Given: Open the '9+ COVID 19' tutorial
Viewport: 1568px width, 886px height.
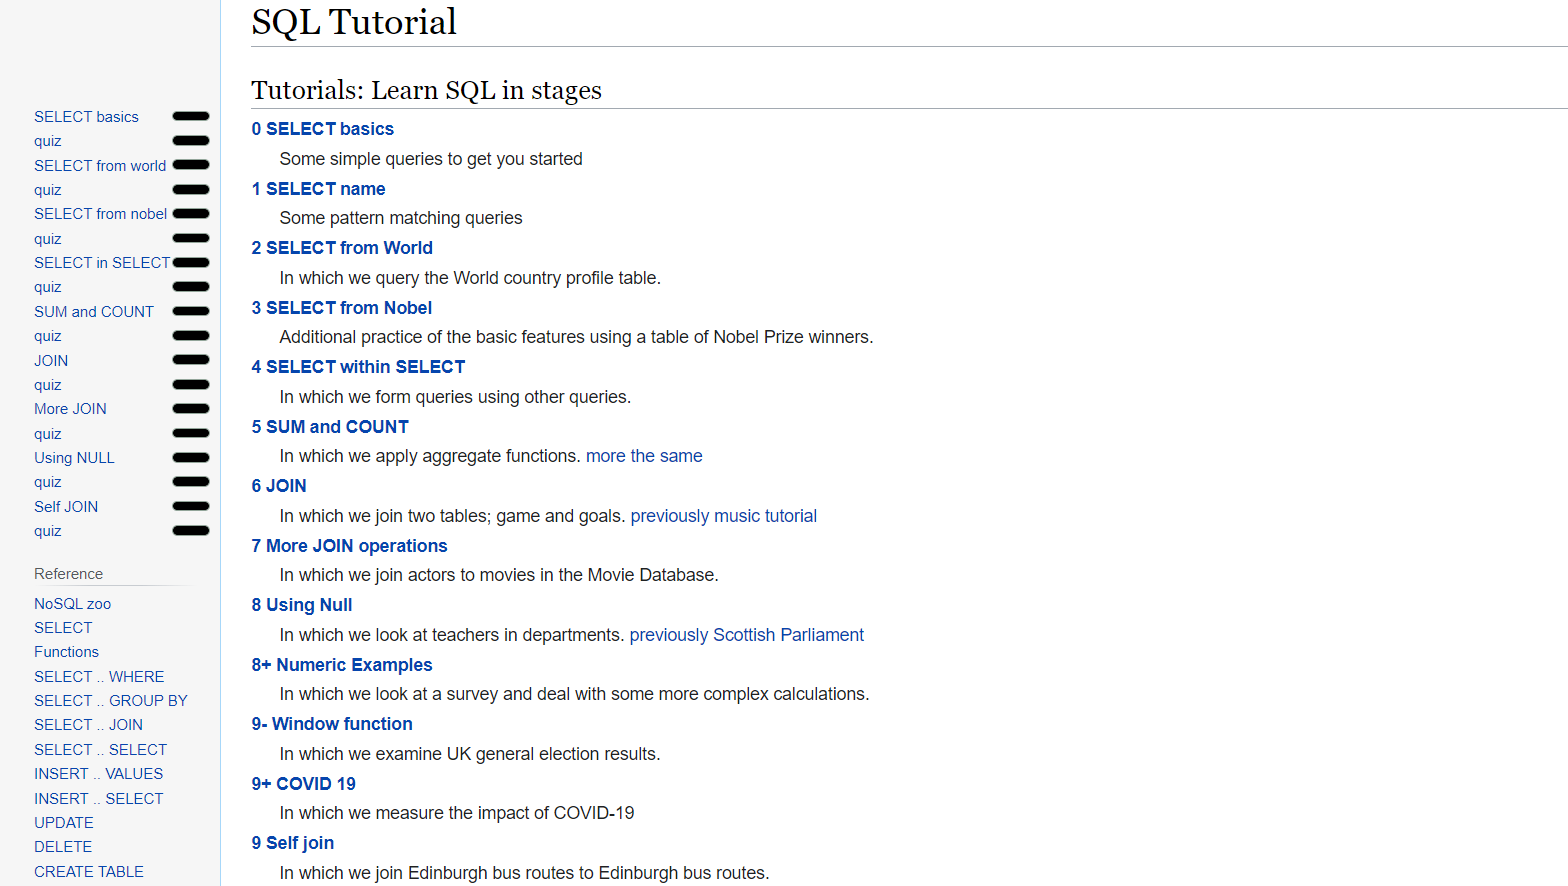Looking at the screenshot, I should click(303, 784).
